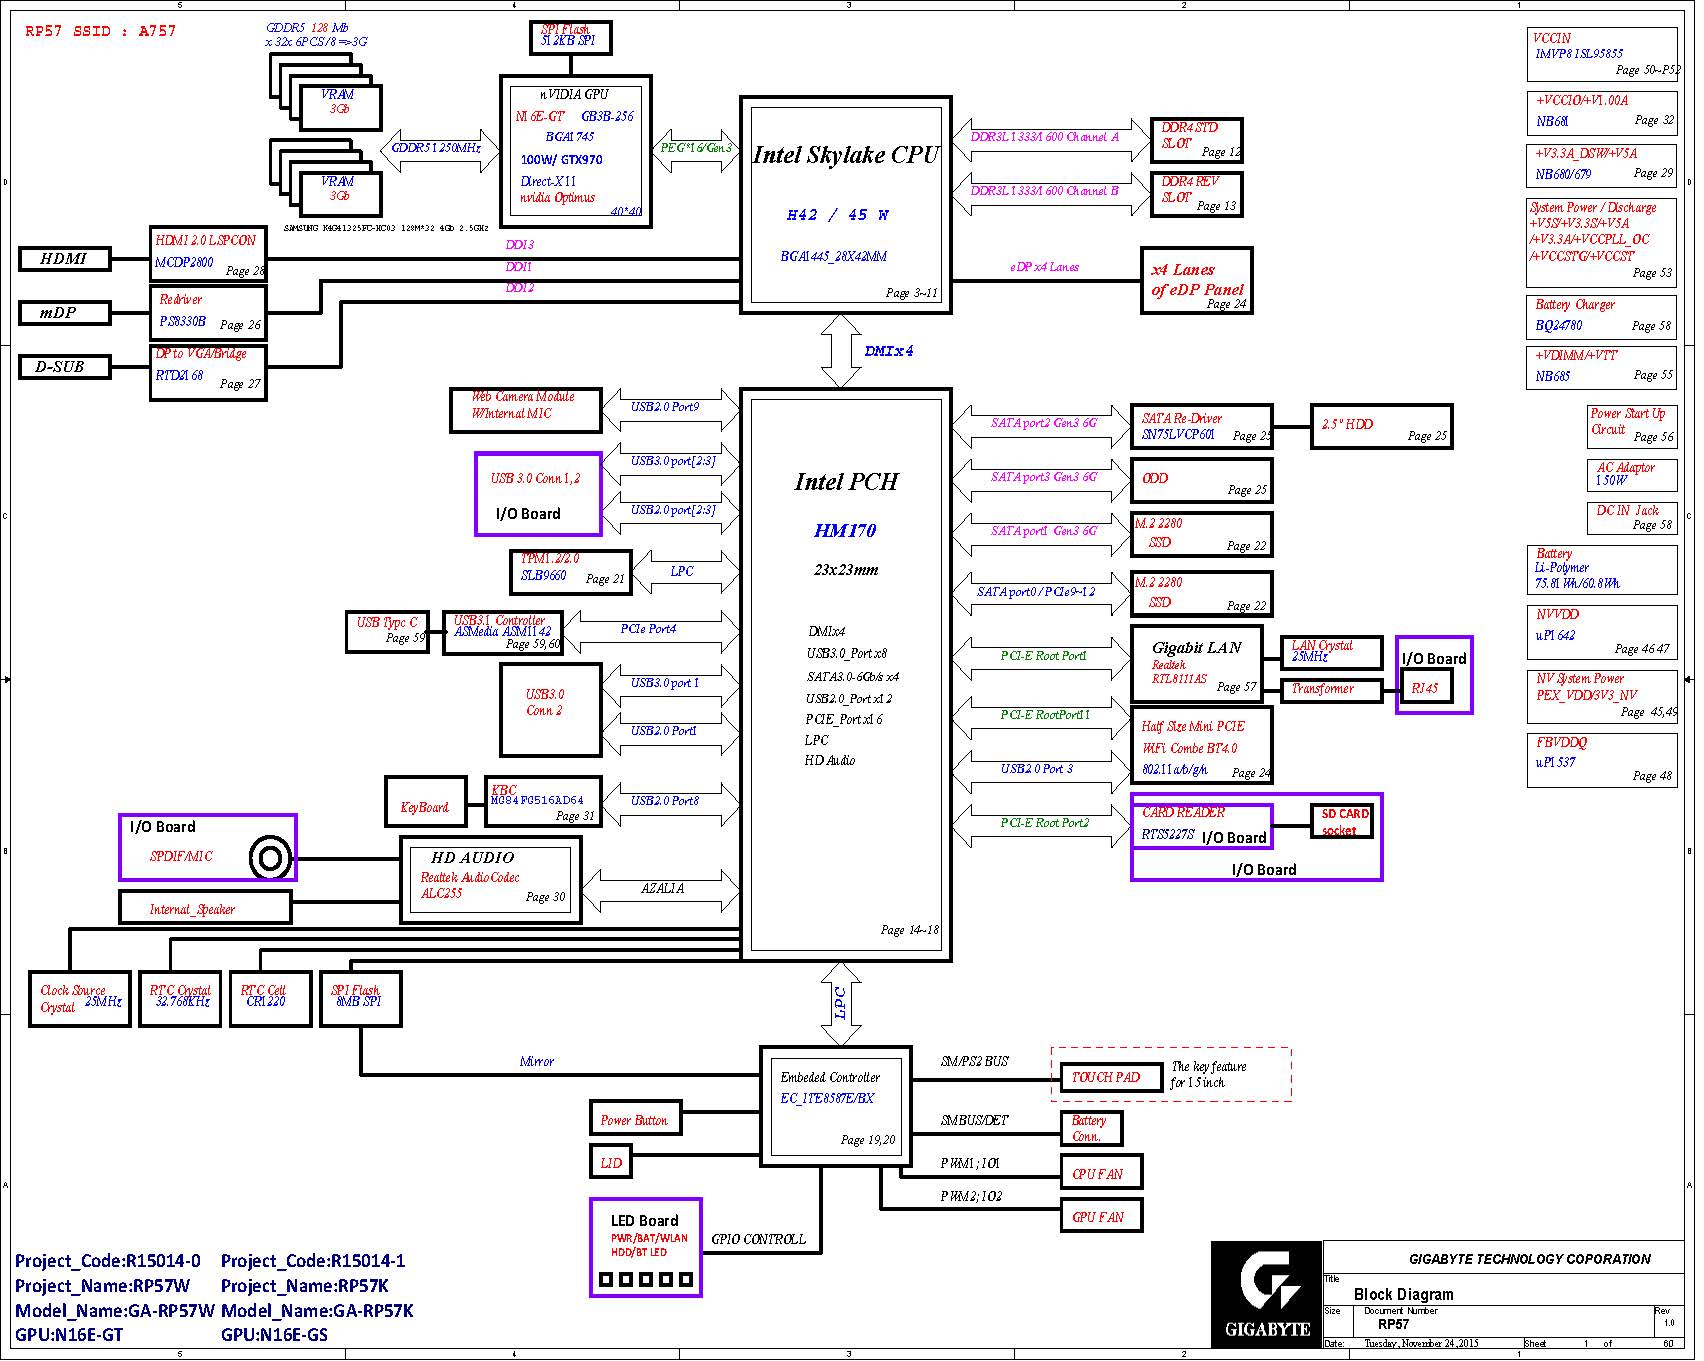1704x1361 pixels.
Task: Select the USB3.1 Controller ASM1142 block
Action: [x=503, y=633]
